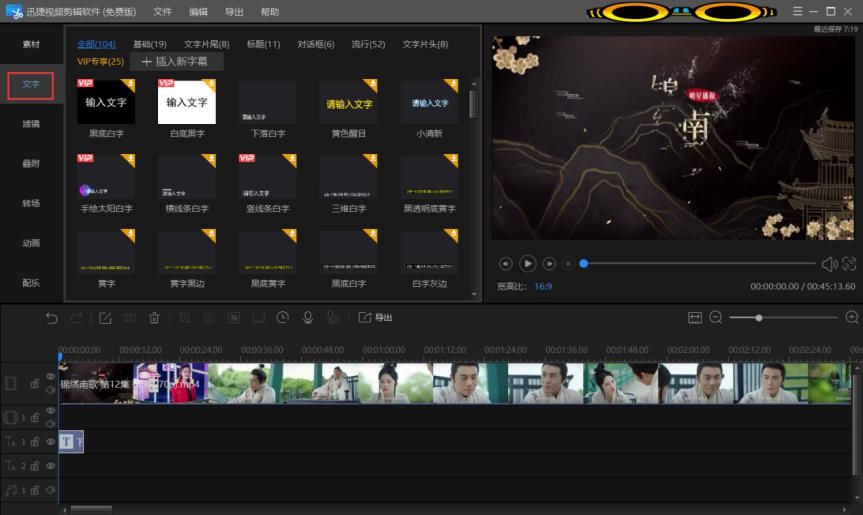Select the 流行(52) text category
Viewport: 863px width, 515px height.
368,44
